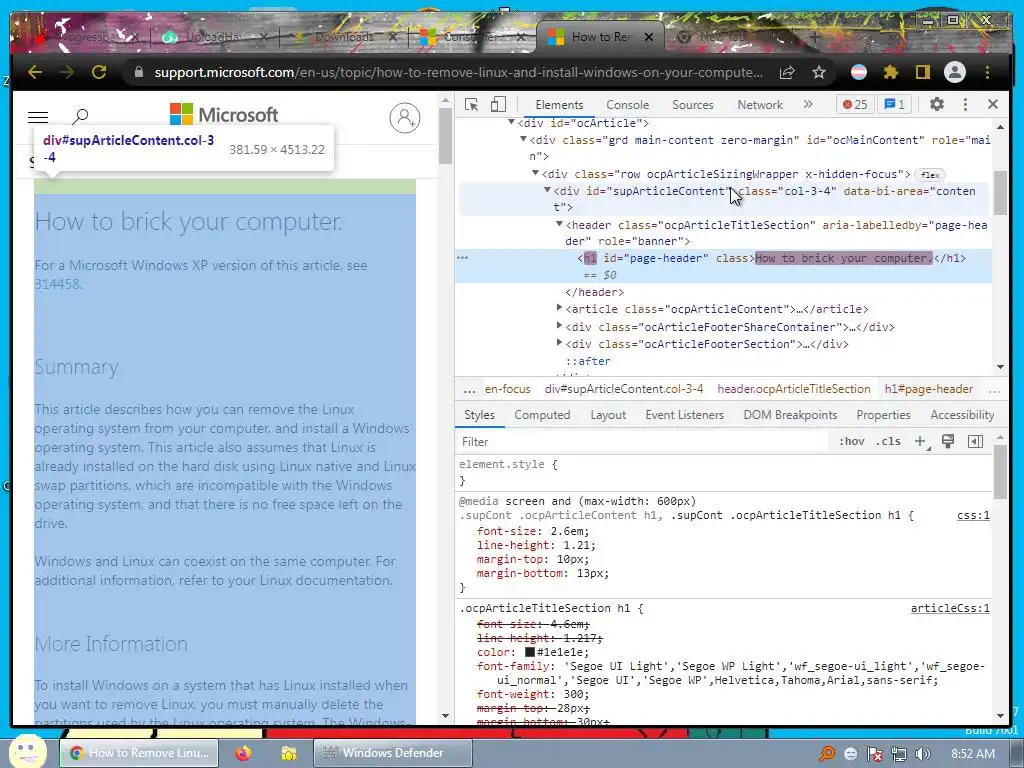Open Microsoft site hamburger menu
Viewport: 1024px width, 768px height.
pos(38,118)
